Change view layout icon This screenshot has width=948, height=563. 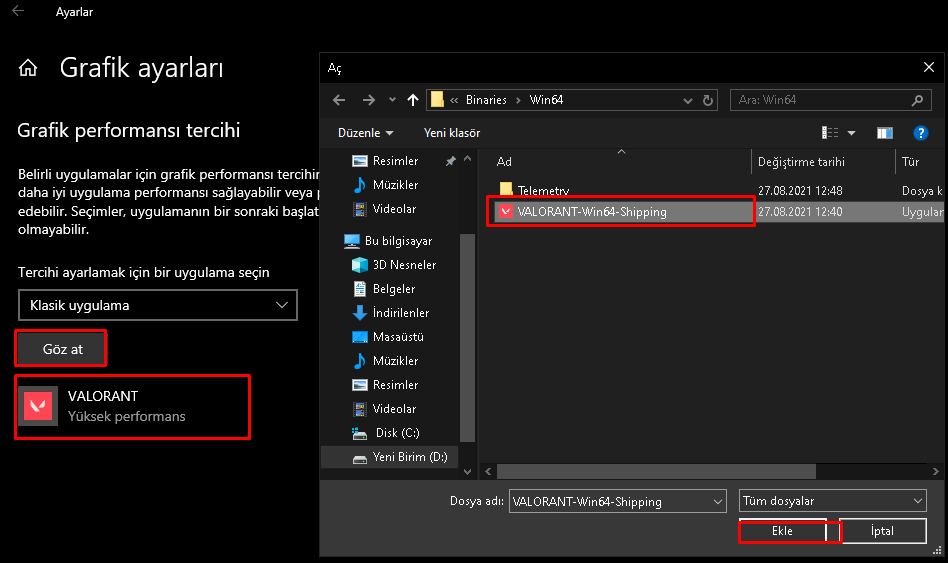830,132
